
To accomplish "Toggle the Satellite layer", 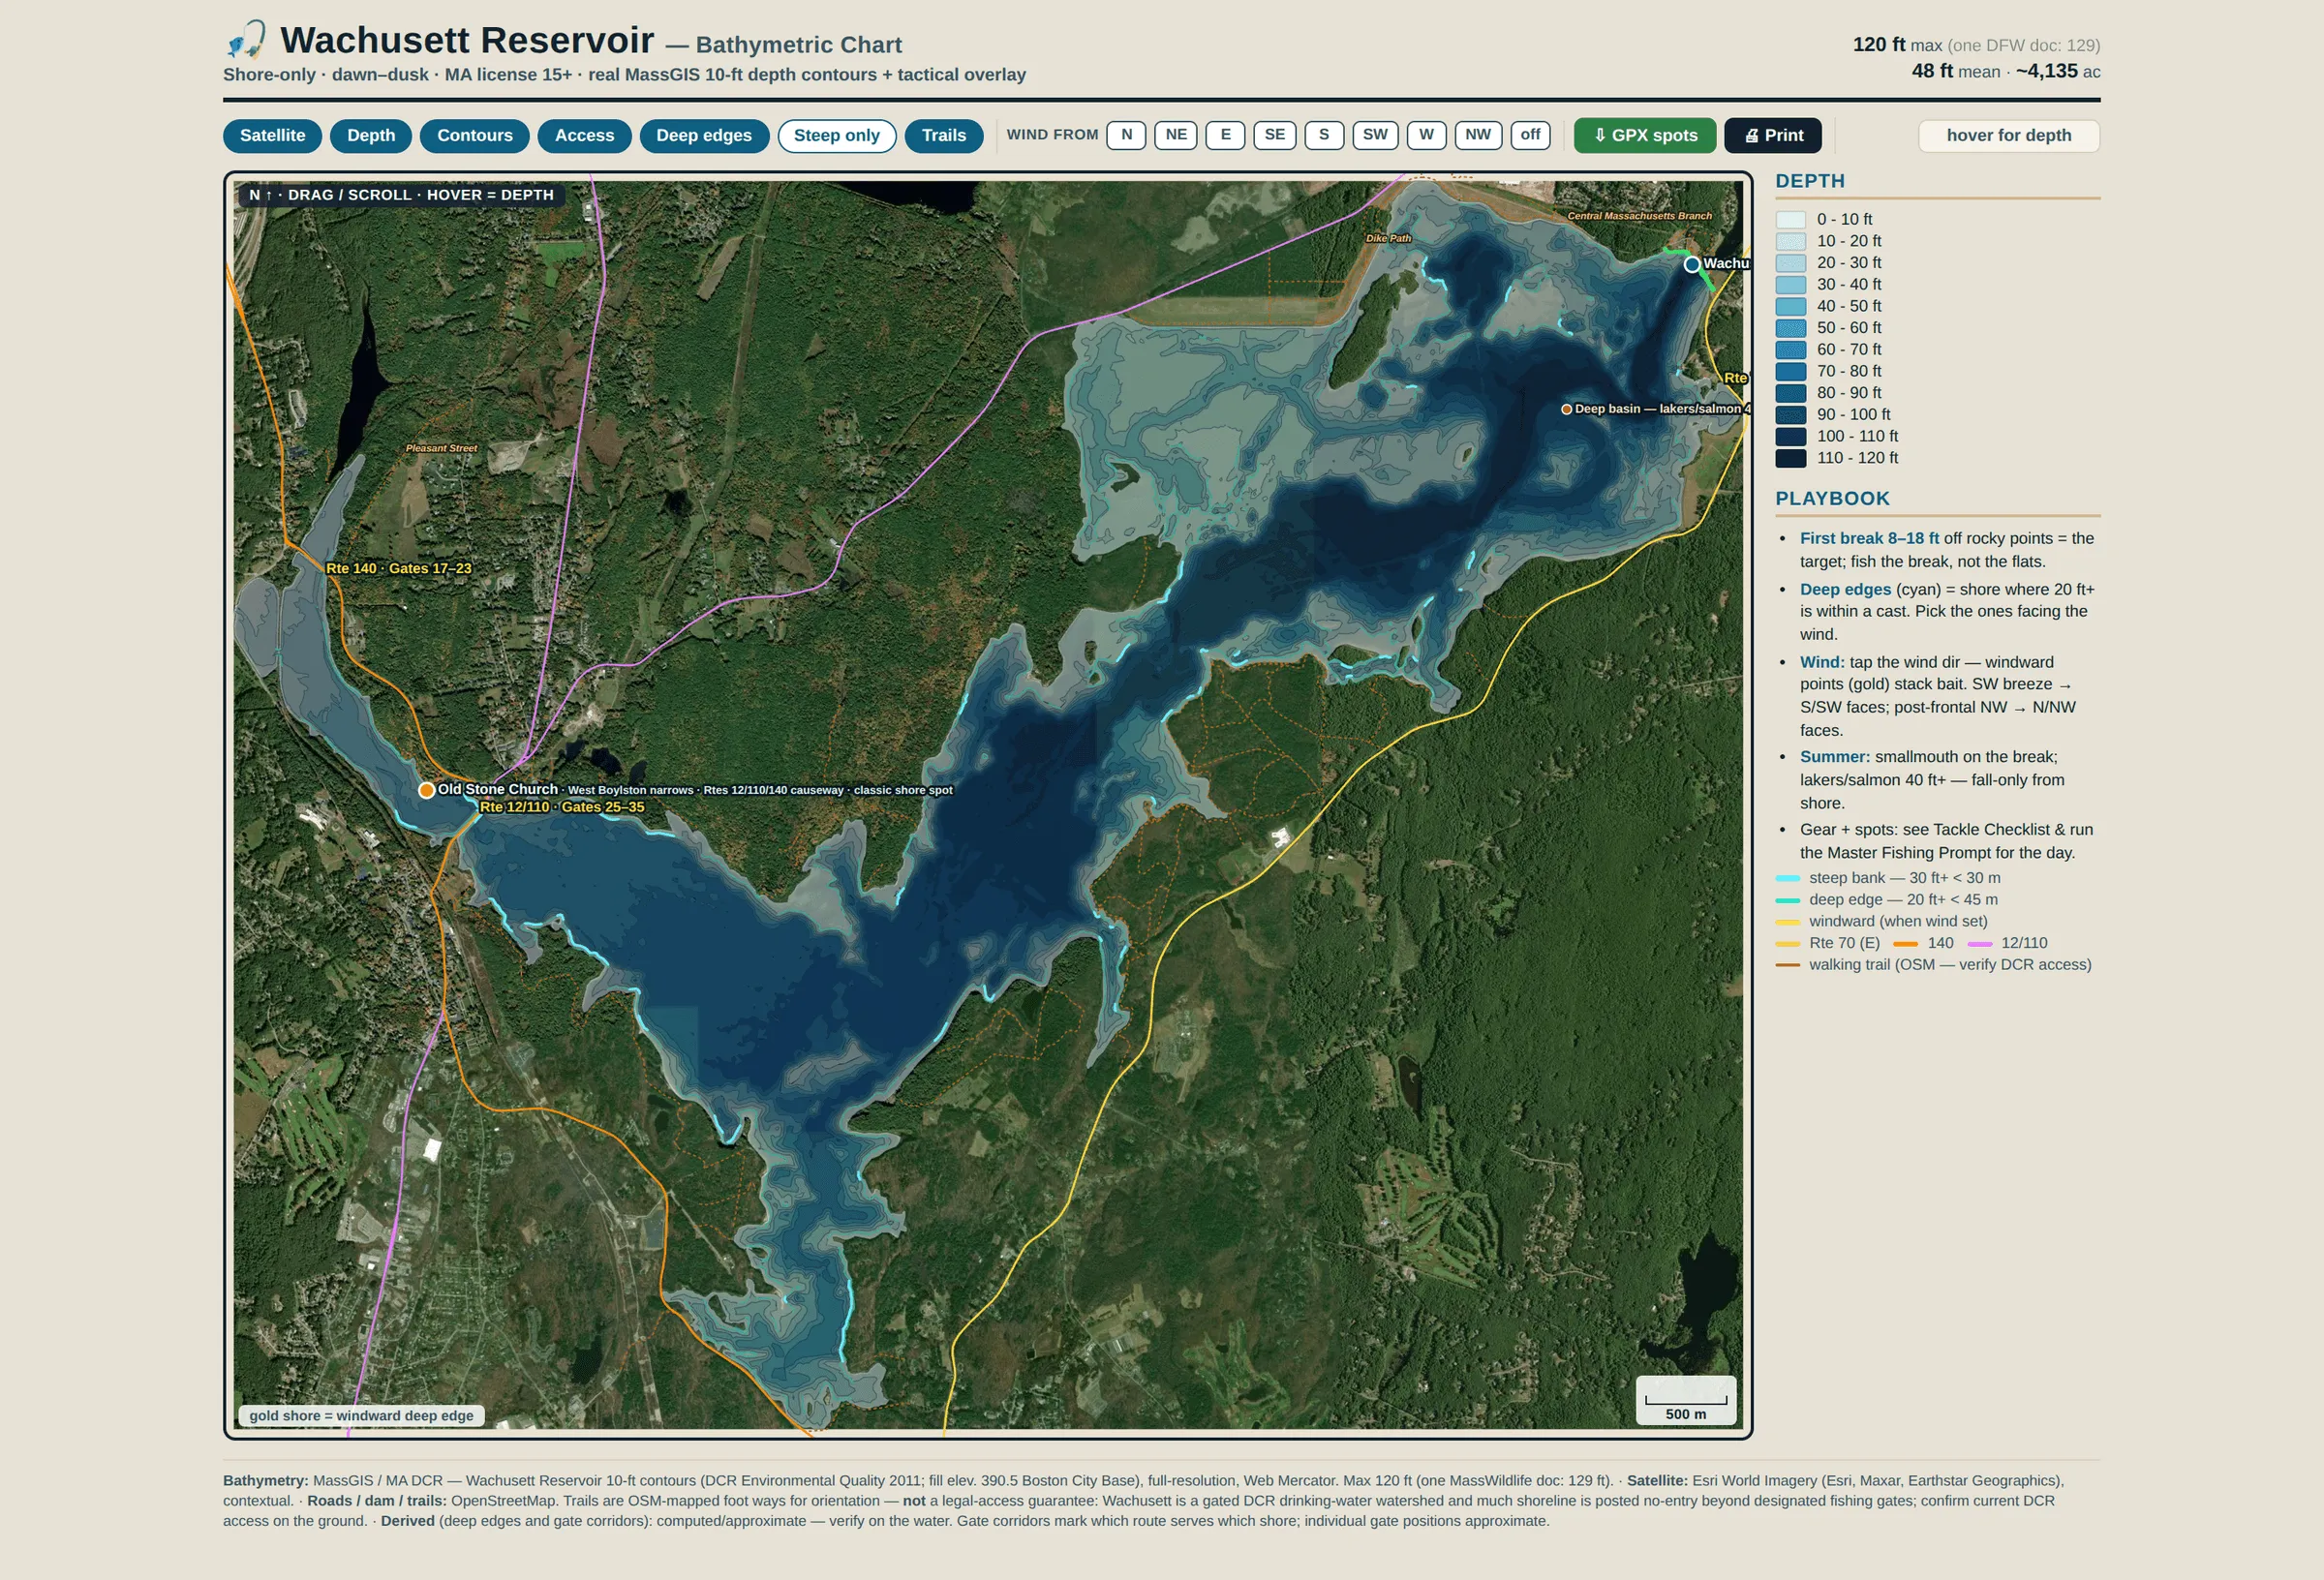I will pos(272,136).
